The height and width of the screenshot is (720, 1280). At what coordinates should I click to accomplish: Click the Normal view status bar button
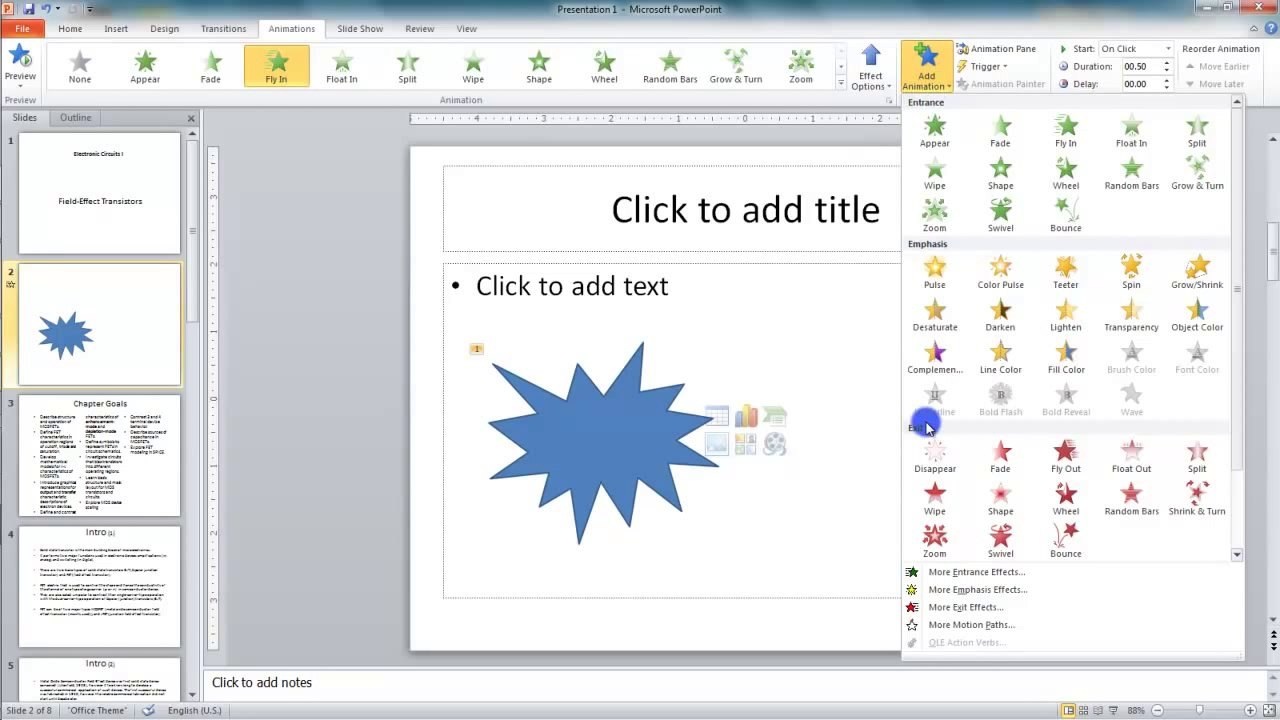click(x=1069, y=710)
